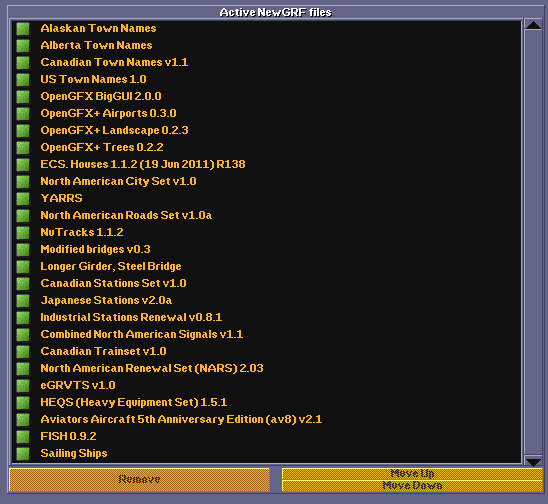Image resolution: width=548 pixels, height=504 pixels.
Task: Select Combined North American Signals v1.1
Action: pyautogui.click(x=266, y=334)
